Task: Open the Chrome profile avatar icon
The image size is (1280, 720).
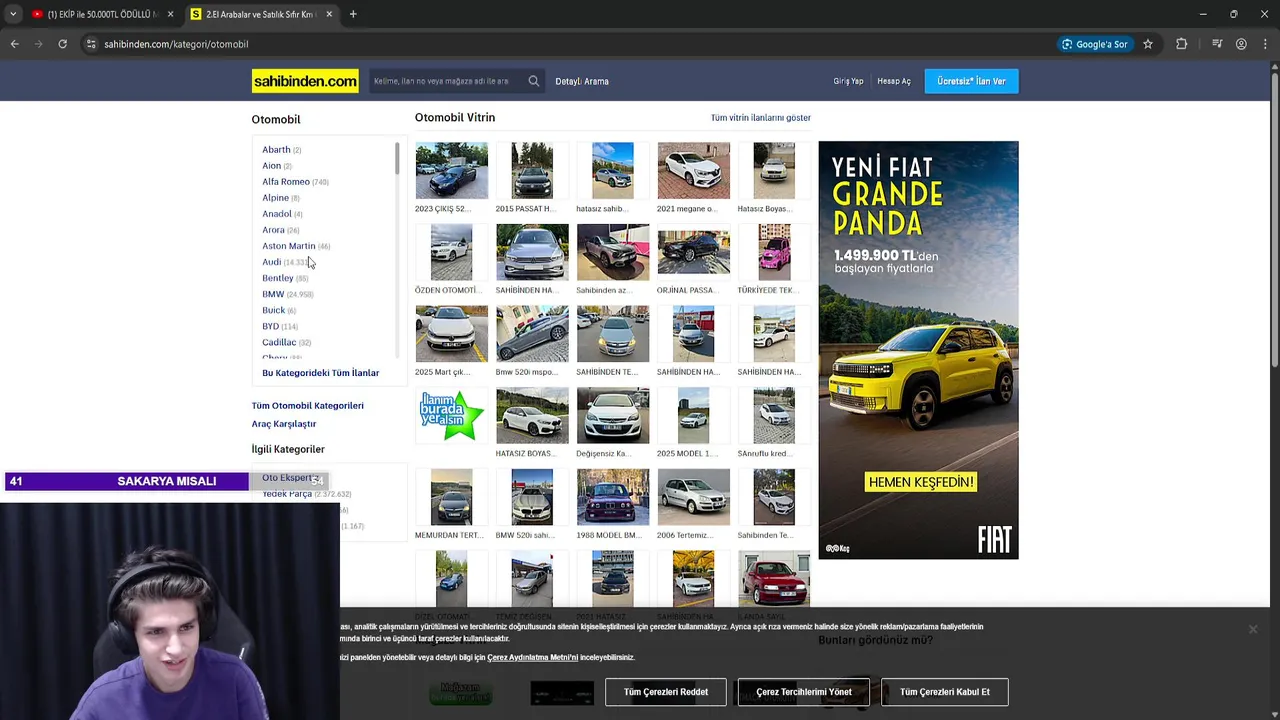Action: tap(1241, 44)
